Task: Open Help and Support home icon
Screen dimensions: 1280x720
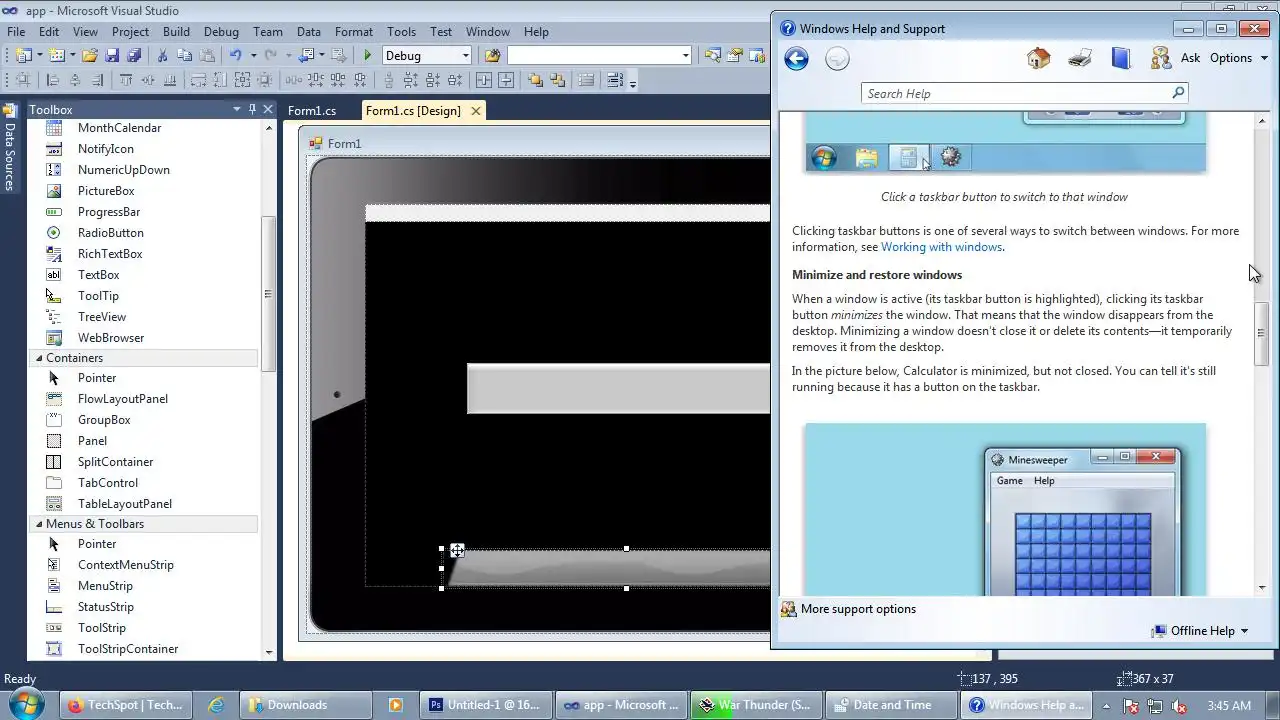Action: 1038,58
